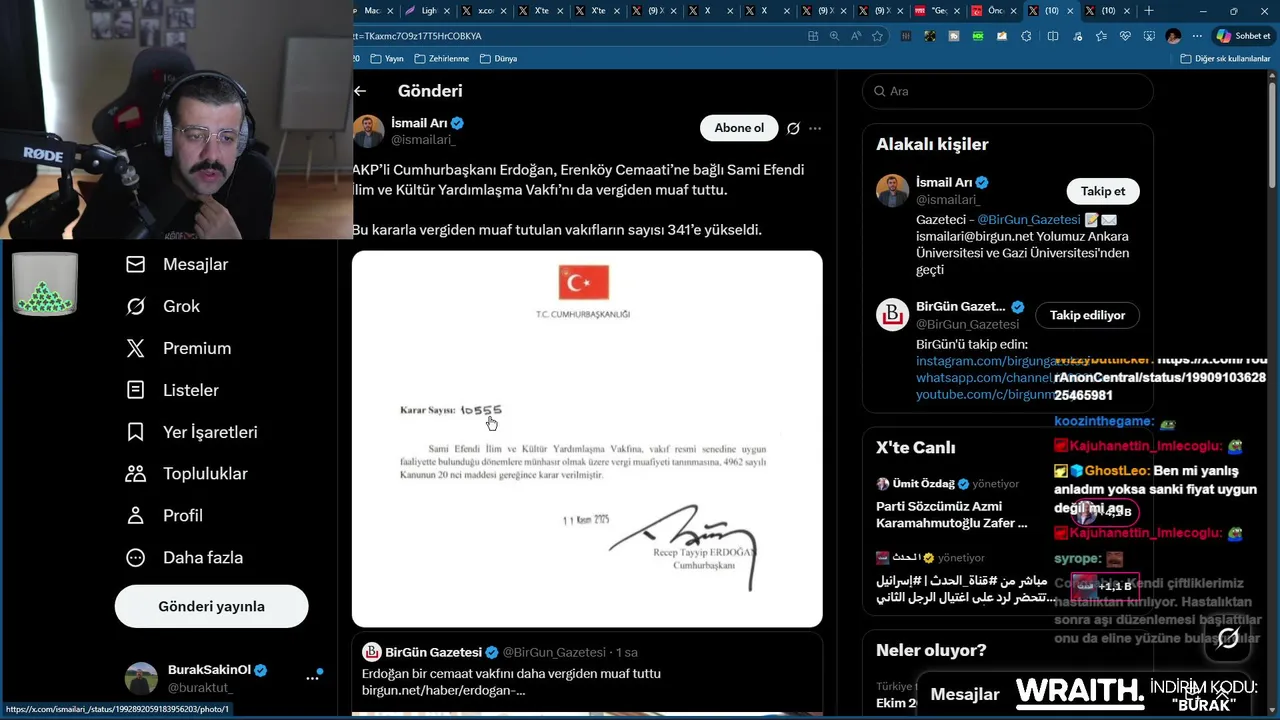Click the list icon next to Listeler
1280x720 pixels.
point(136,390)
